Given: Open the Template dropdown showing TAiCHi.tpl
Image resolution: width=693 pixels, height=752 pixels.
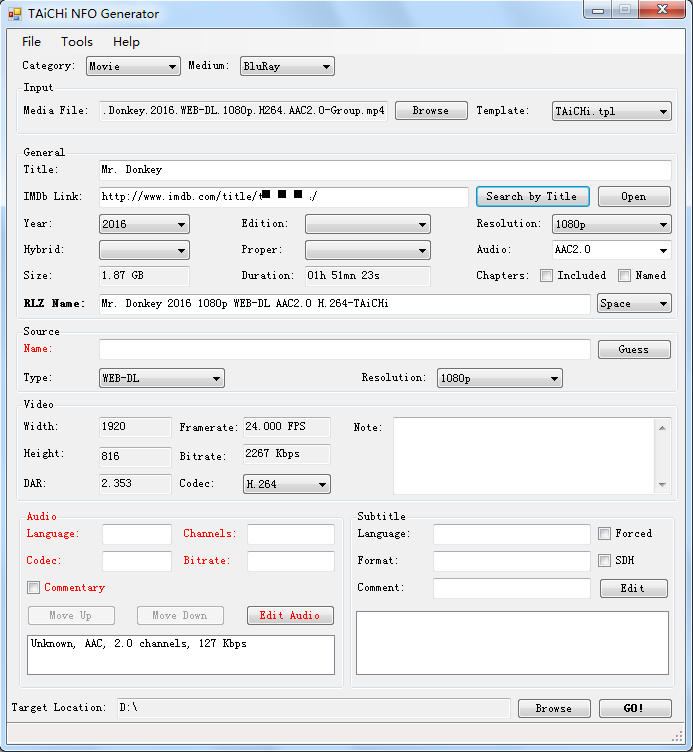Looking at the screenshot, I should click(611, 111).
